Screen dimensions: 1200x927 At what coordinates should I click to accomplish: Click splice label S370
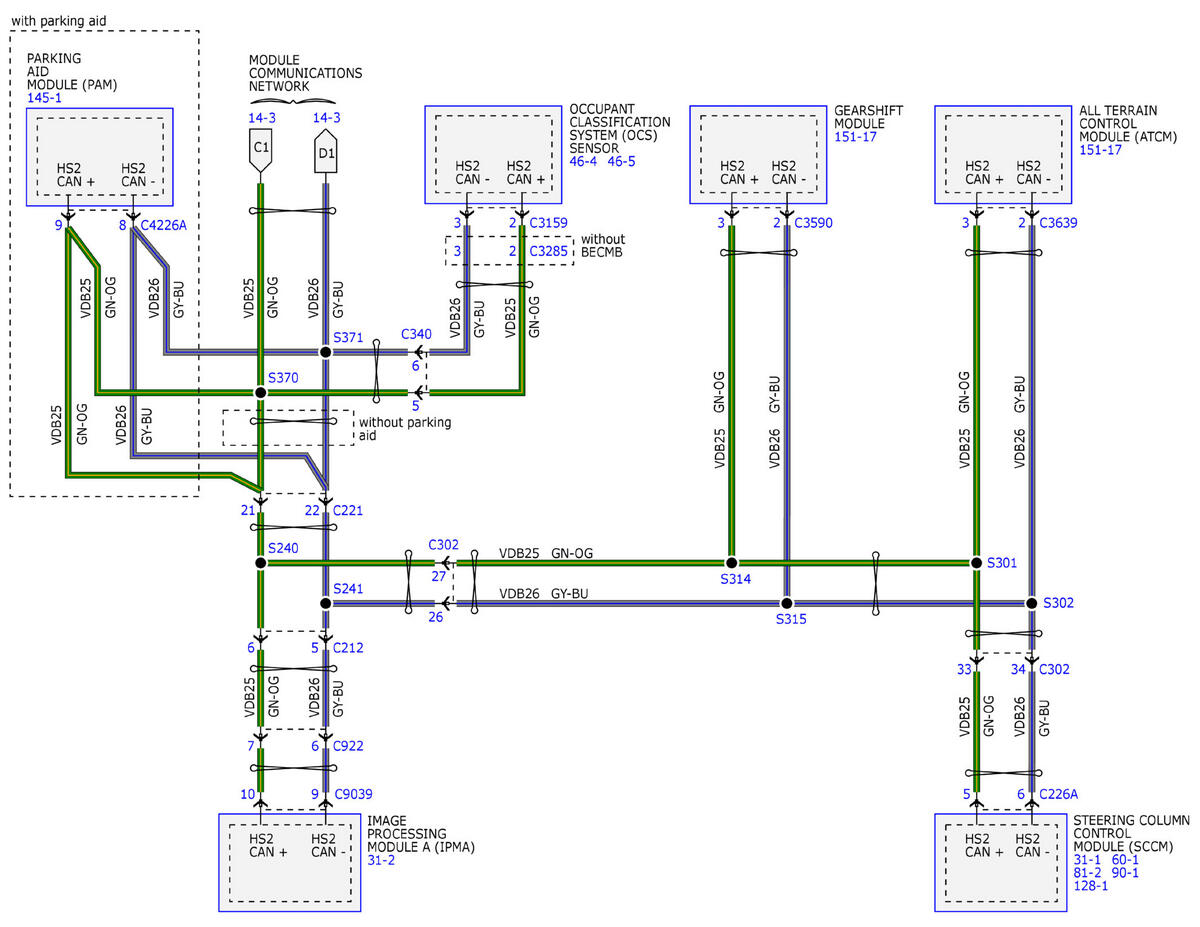(283, 379)
